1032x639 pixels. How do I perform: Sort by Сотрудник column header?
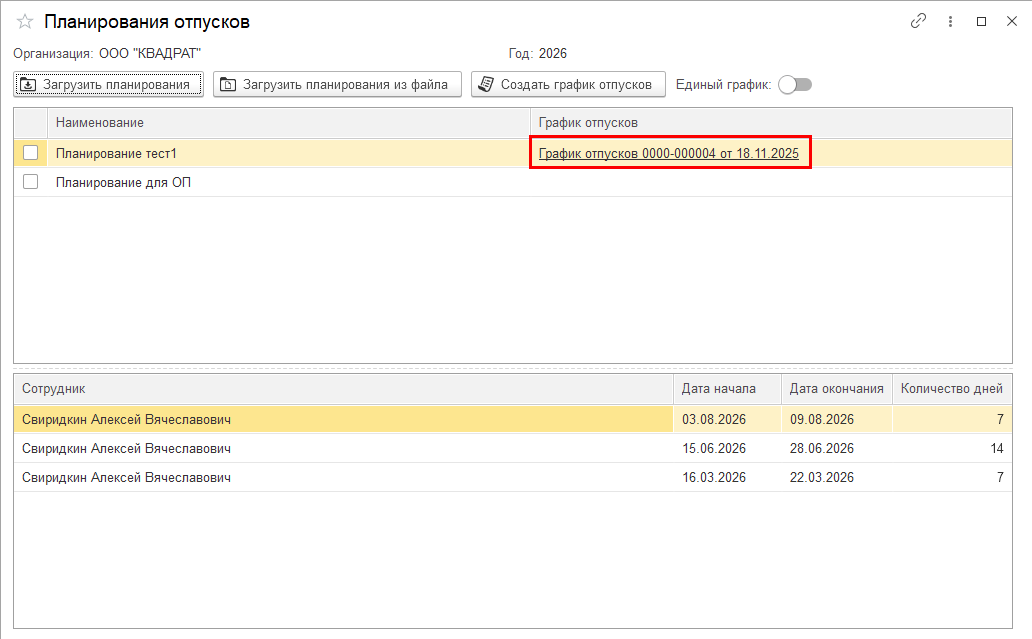[x=343, y=389]
